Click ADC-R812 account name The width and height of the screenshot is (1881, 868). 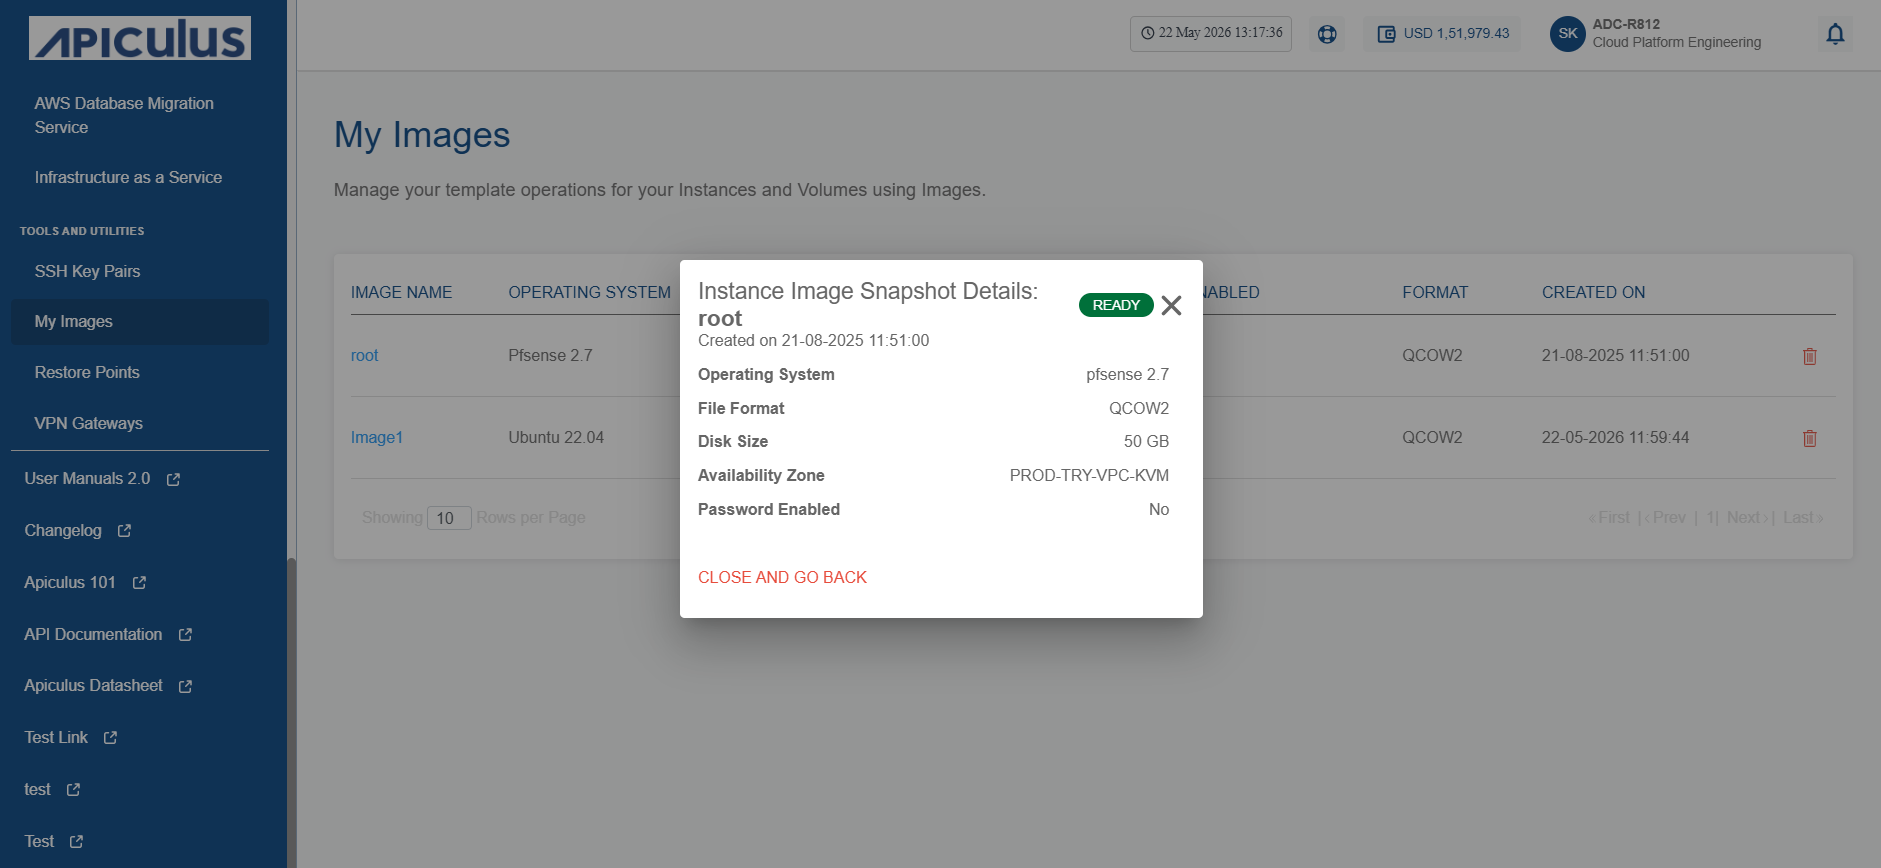point(1626,24)
